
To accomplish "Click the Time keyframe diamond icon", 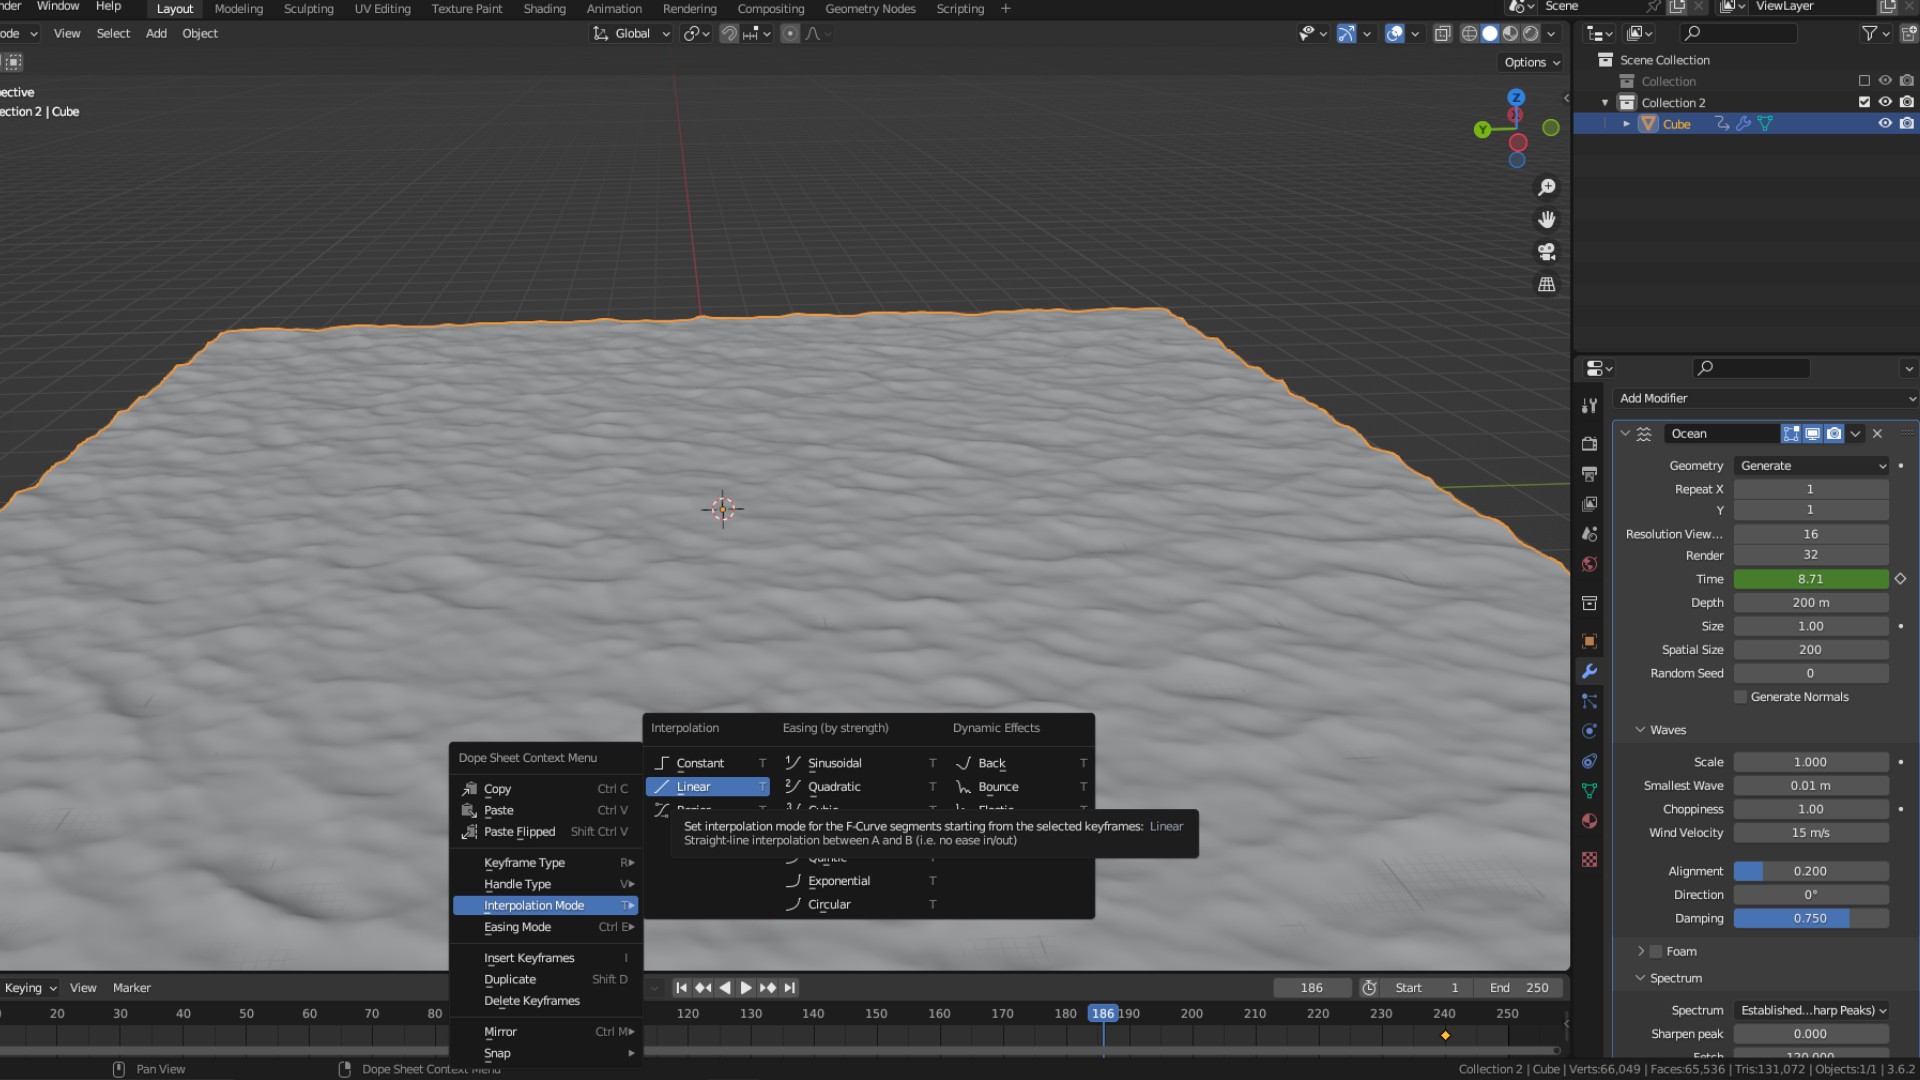I will (1900, 579).
